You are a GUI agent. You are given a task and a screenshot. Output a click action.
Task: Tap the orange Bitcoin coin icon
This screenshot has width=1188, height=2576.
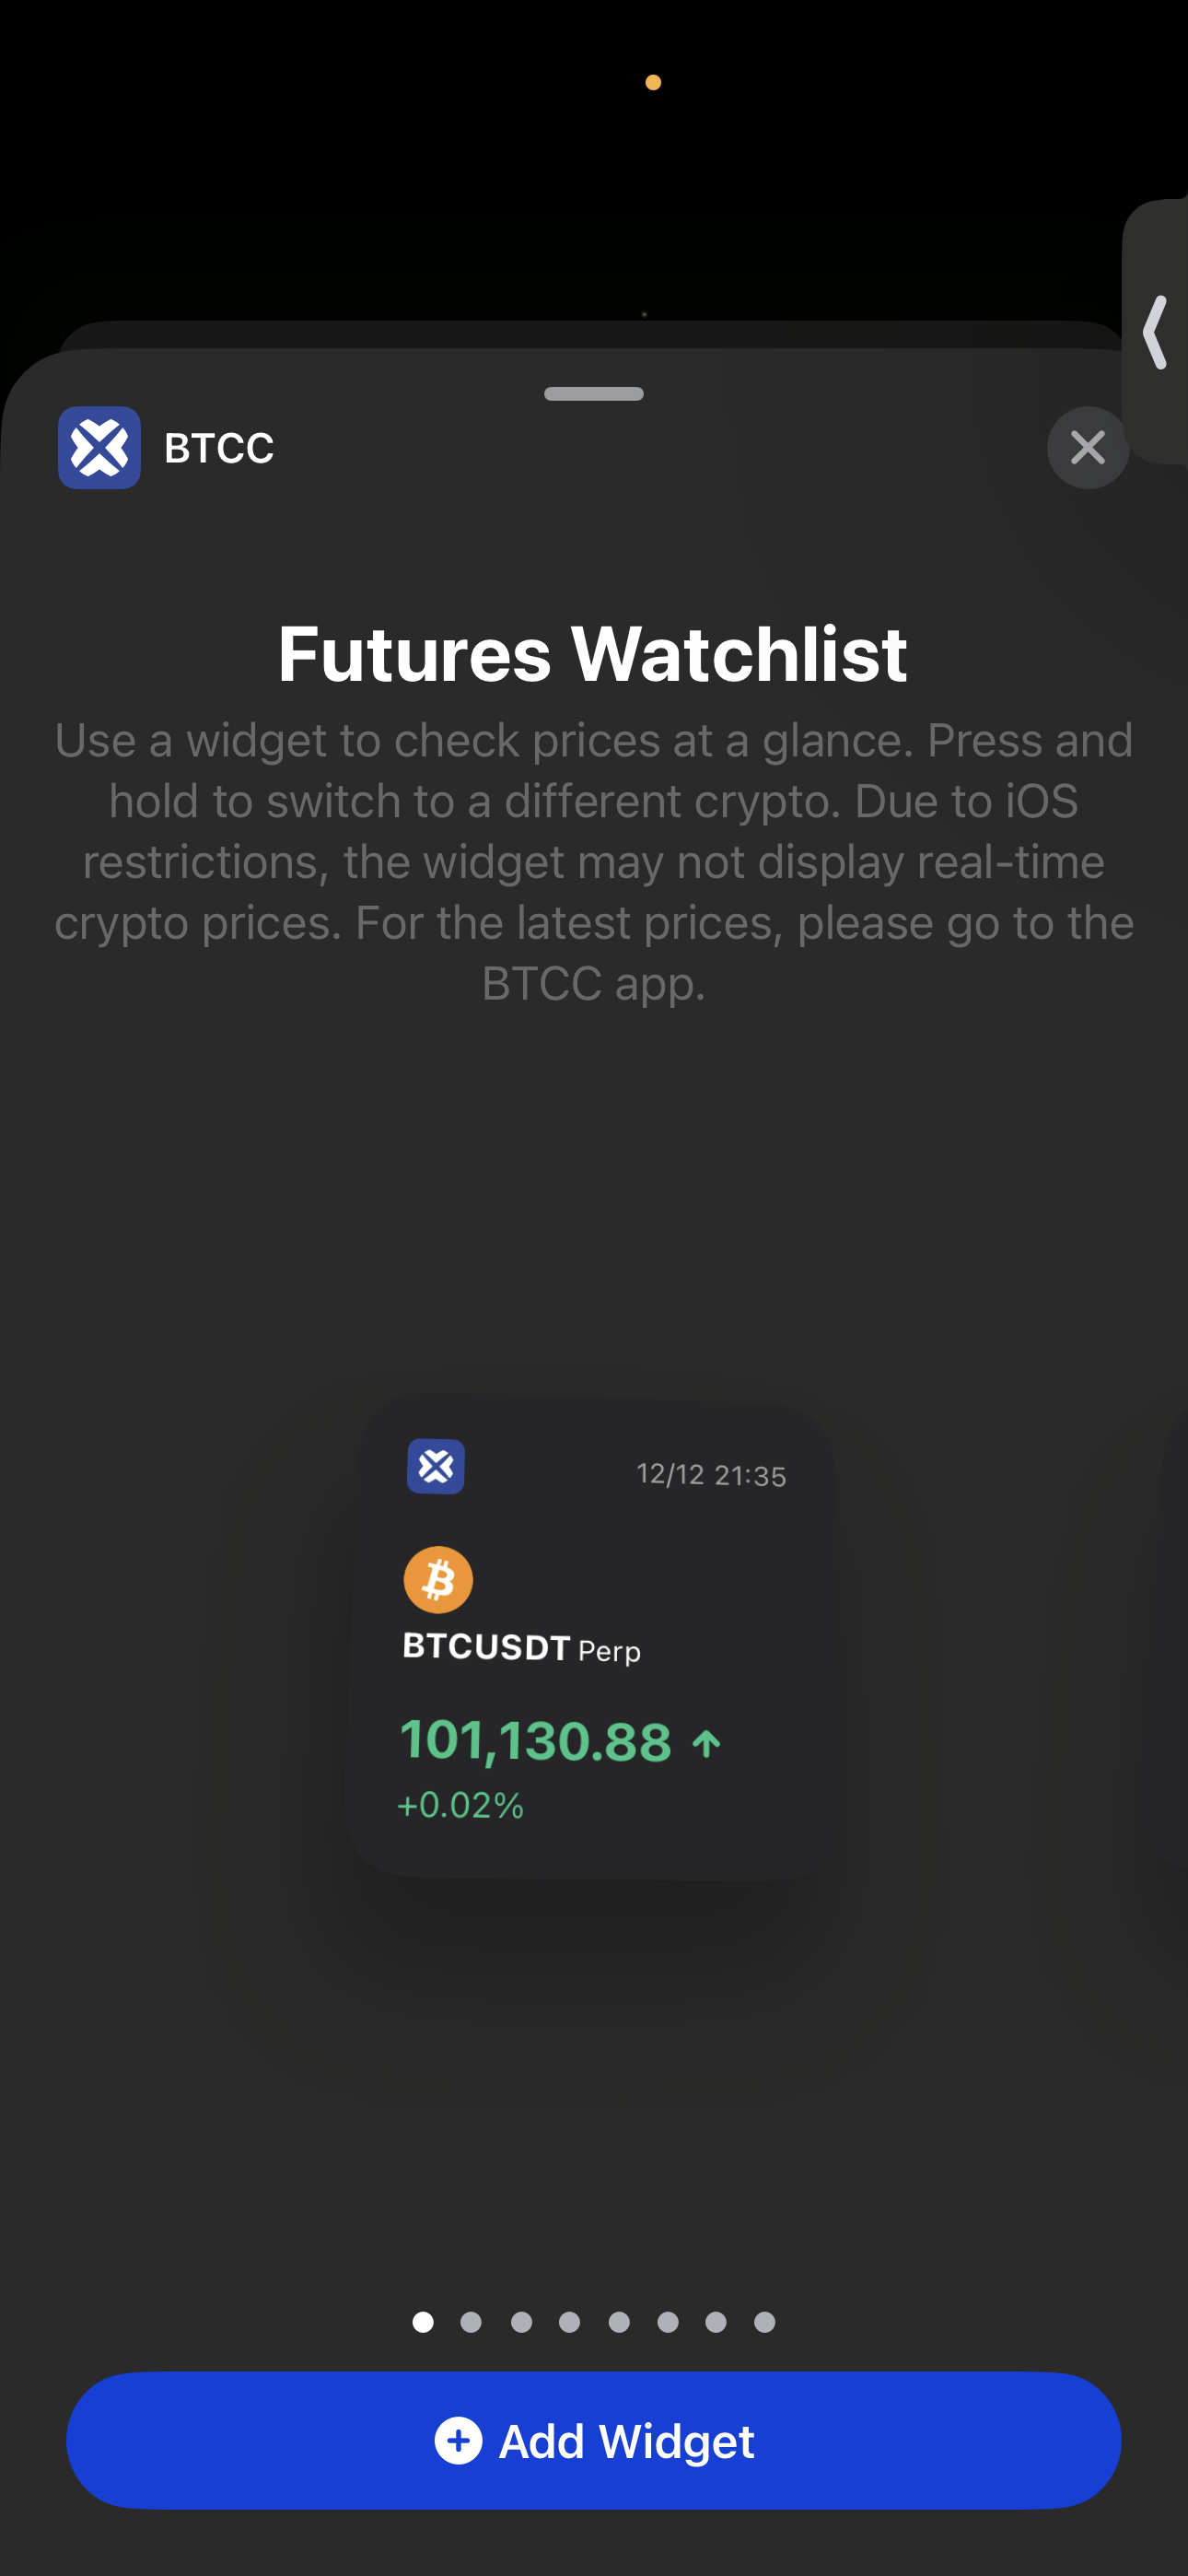438,1580
